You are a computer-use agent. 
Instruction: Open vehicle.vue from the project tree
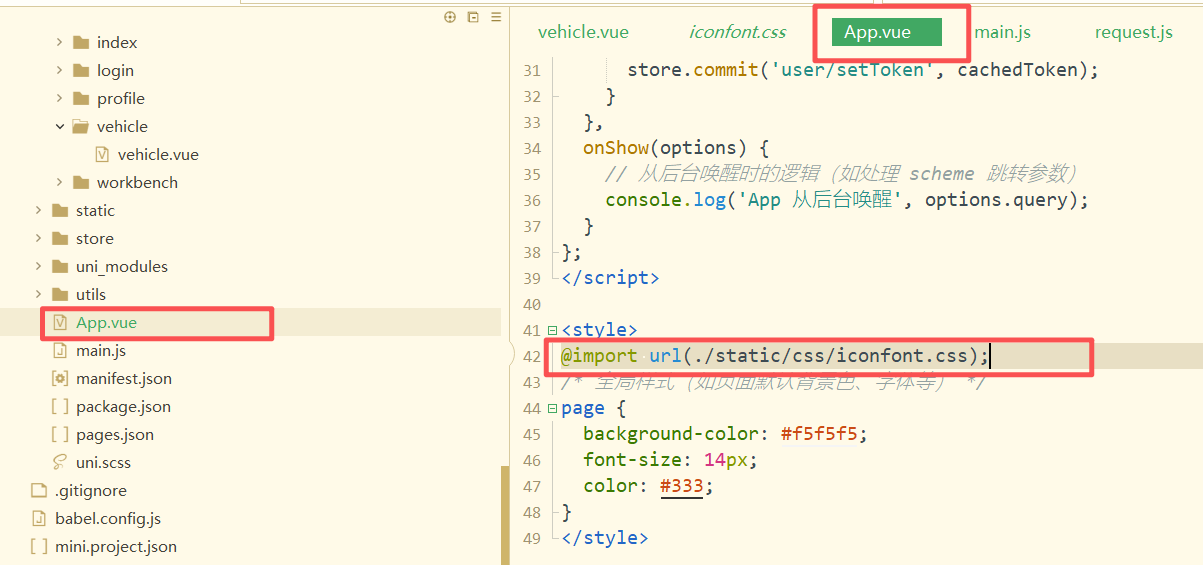click(x=158, y=154)
